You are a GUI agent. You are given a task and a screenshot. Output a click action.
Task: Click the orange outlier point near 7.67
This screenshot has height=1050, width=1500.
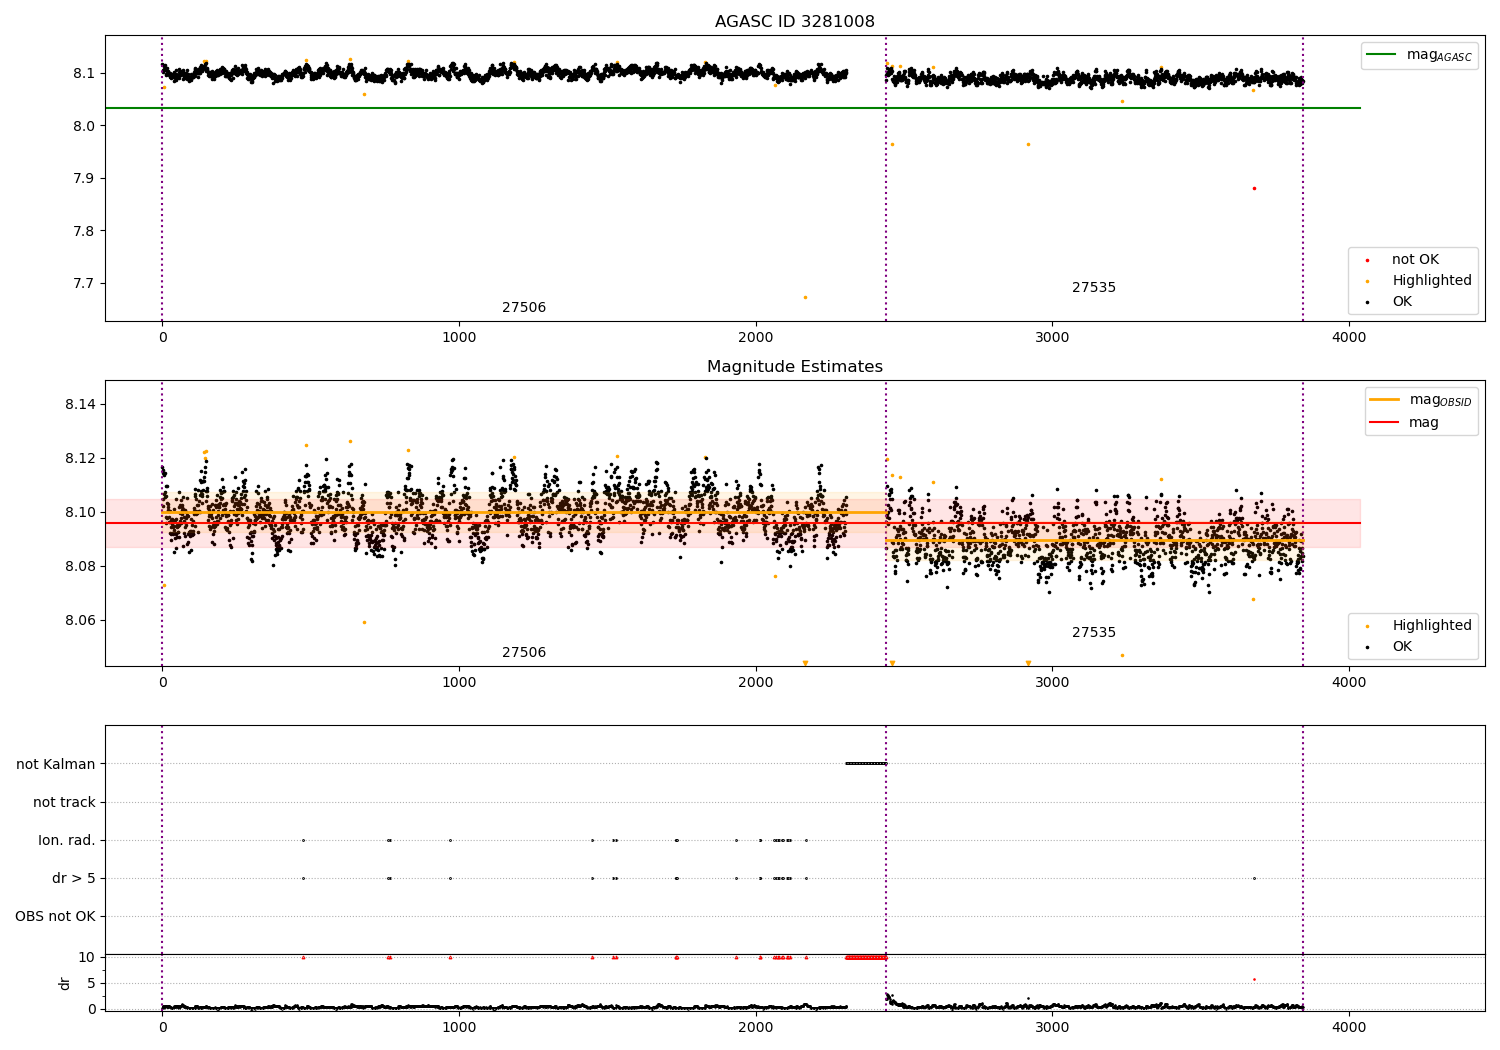click(805, 297)
